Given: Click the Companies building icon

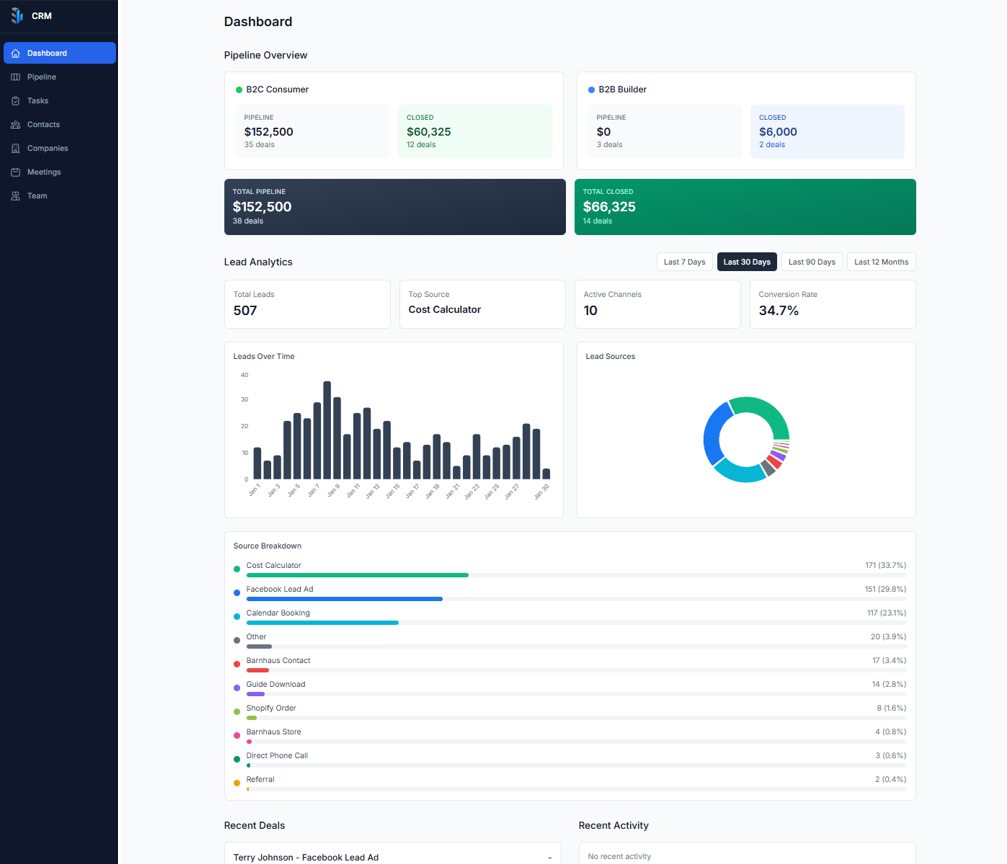Looking at the screenshot, I should (15, 148).
